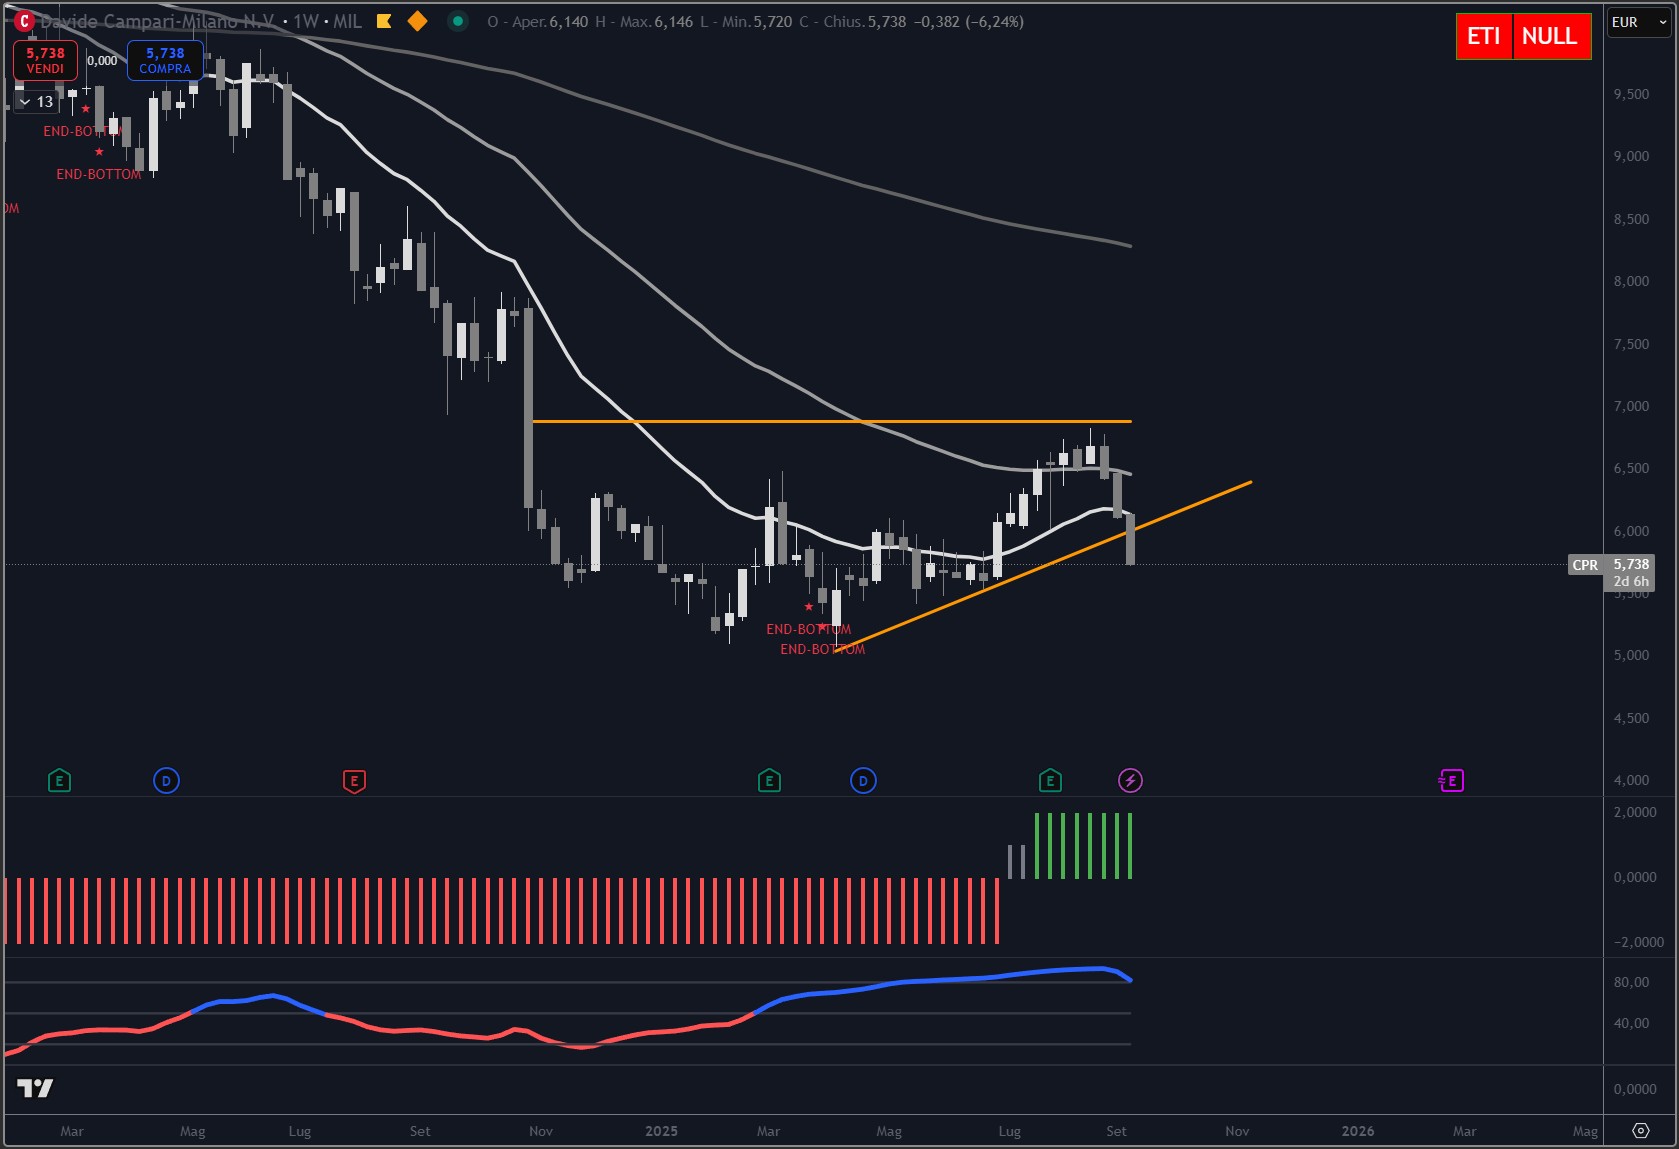Open chart settings gear at bottom right
This screenshot has height=1149, width=1679.
point(1641,1131)
